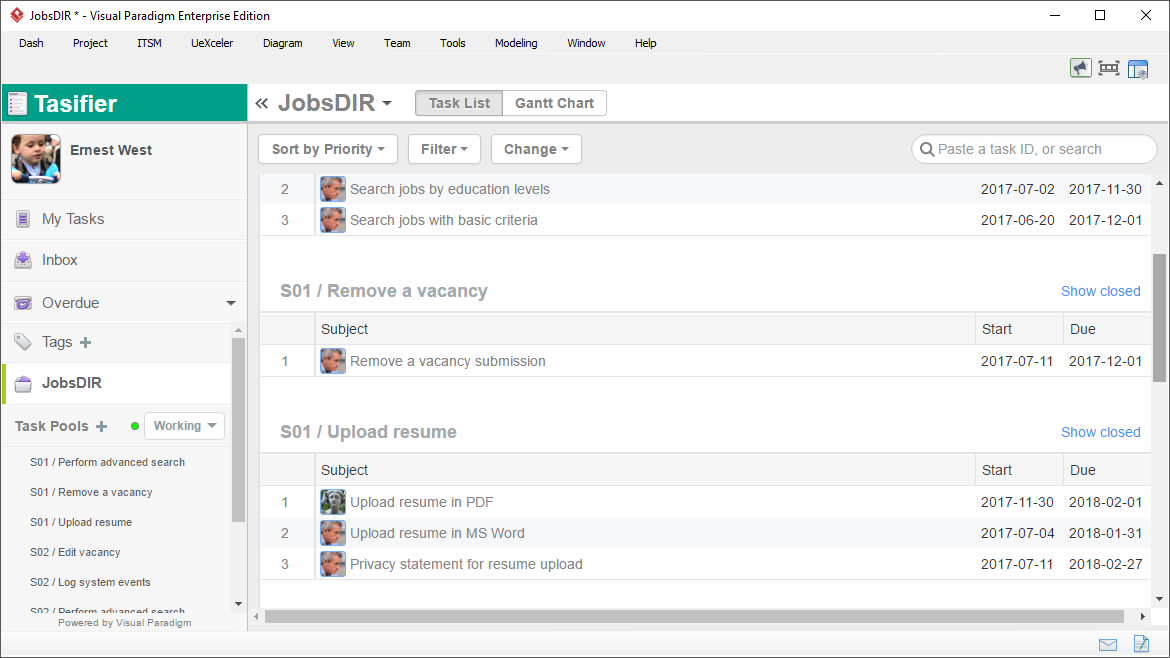Open task Upload resume in MS Word

click(437, 533)
